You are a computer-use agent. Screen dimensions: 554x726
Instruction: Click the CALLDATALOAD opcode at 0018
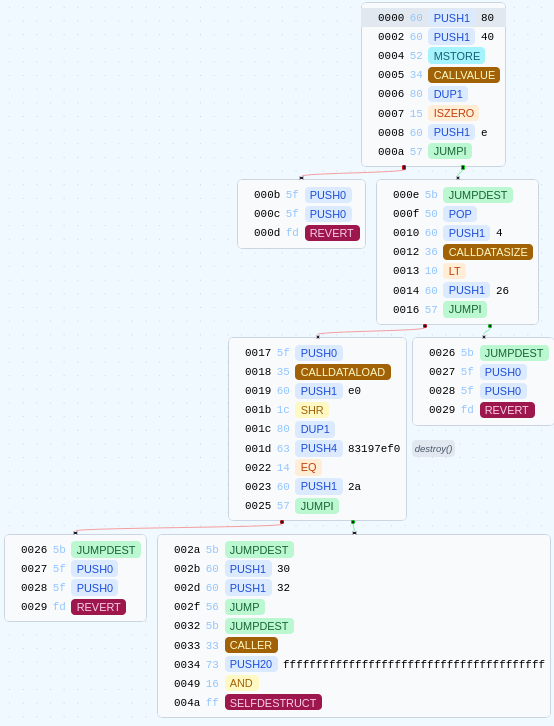point(342,372)
